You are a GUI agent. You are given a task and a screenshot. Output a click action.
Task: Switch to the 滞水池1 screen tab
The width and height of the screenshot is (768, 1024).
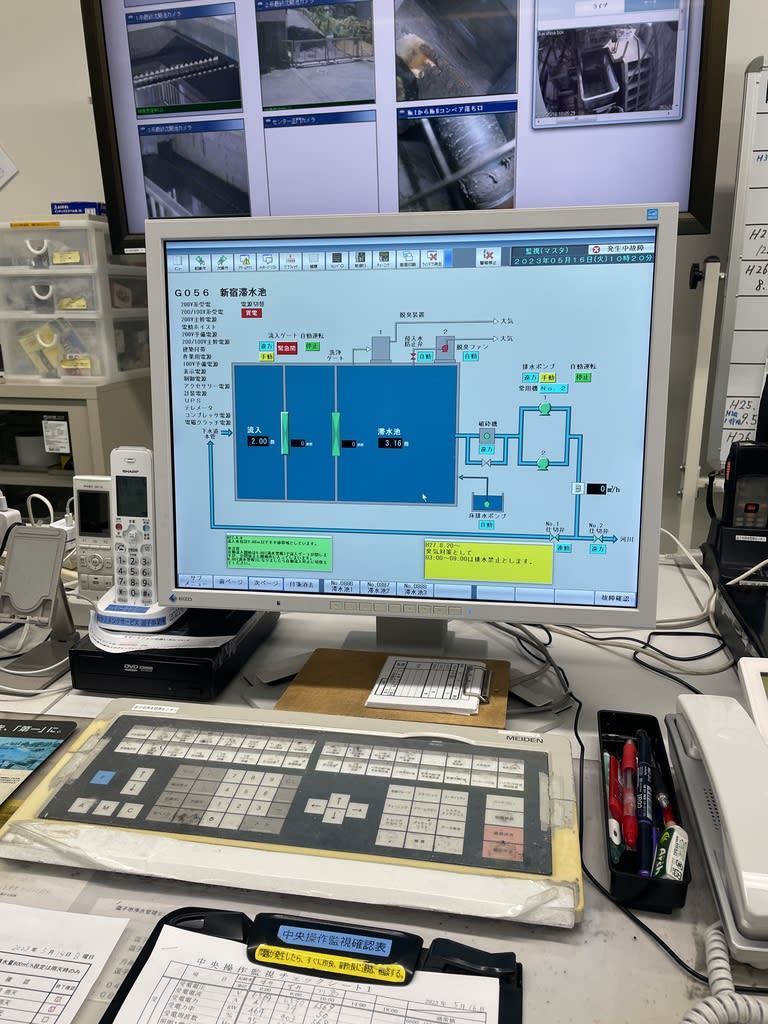[x=342, y=586]
